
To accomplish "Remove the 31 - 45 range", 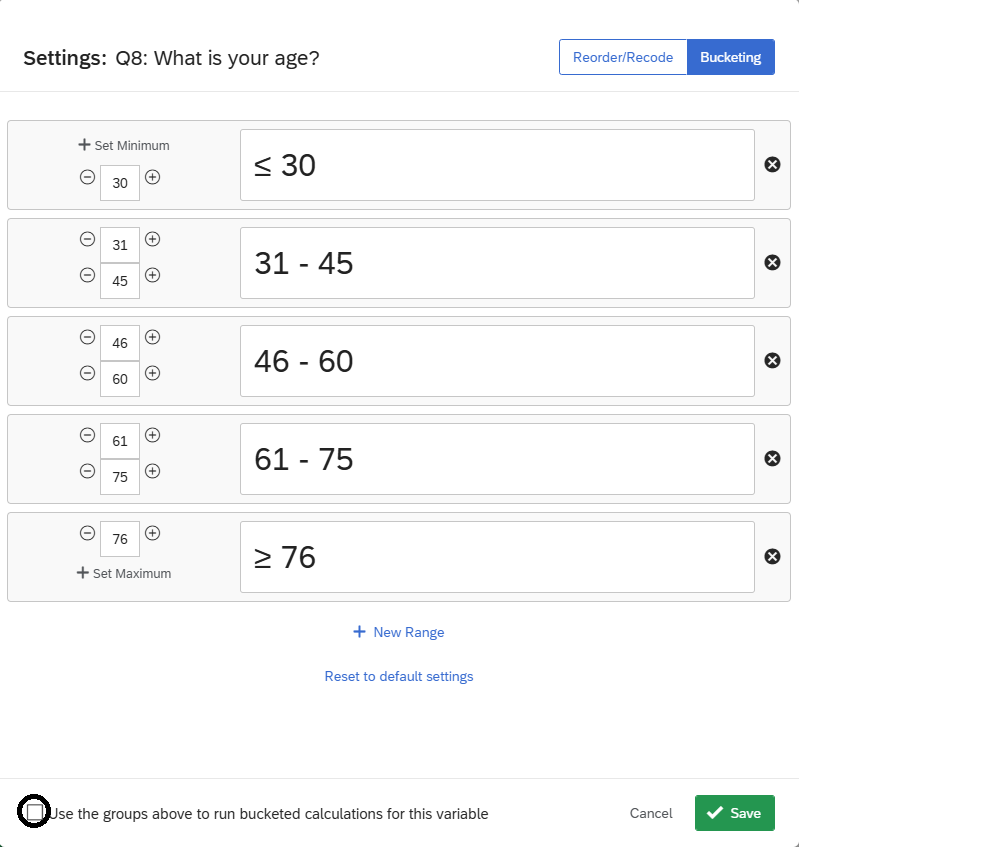I will [x=772, y=262].
